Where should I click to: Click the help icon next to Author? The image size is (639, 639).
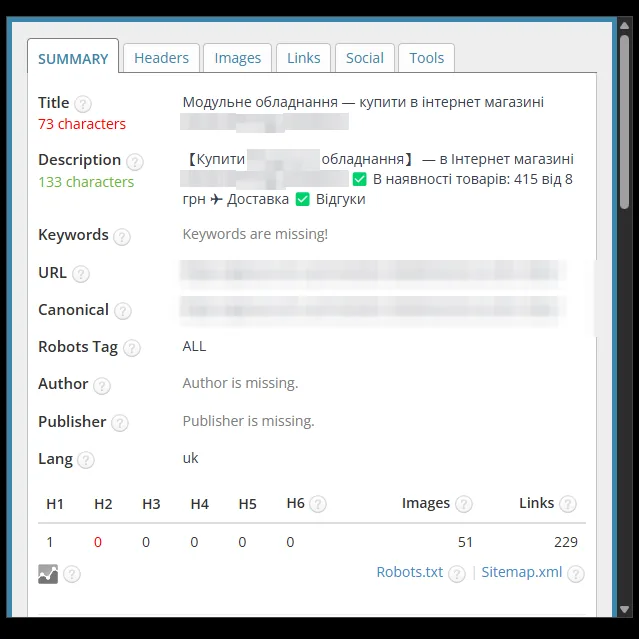click(102, 386)
